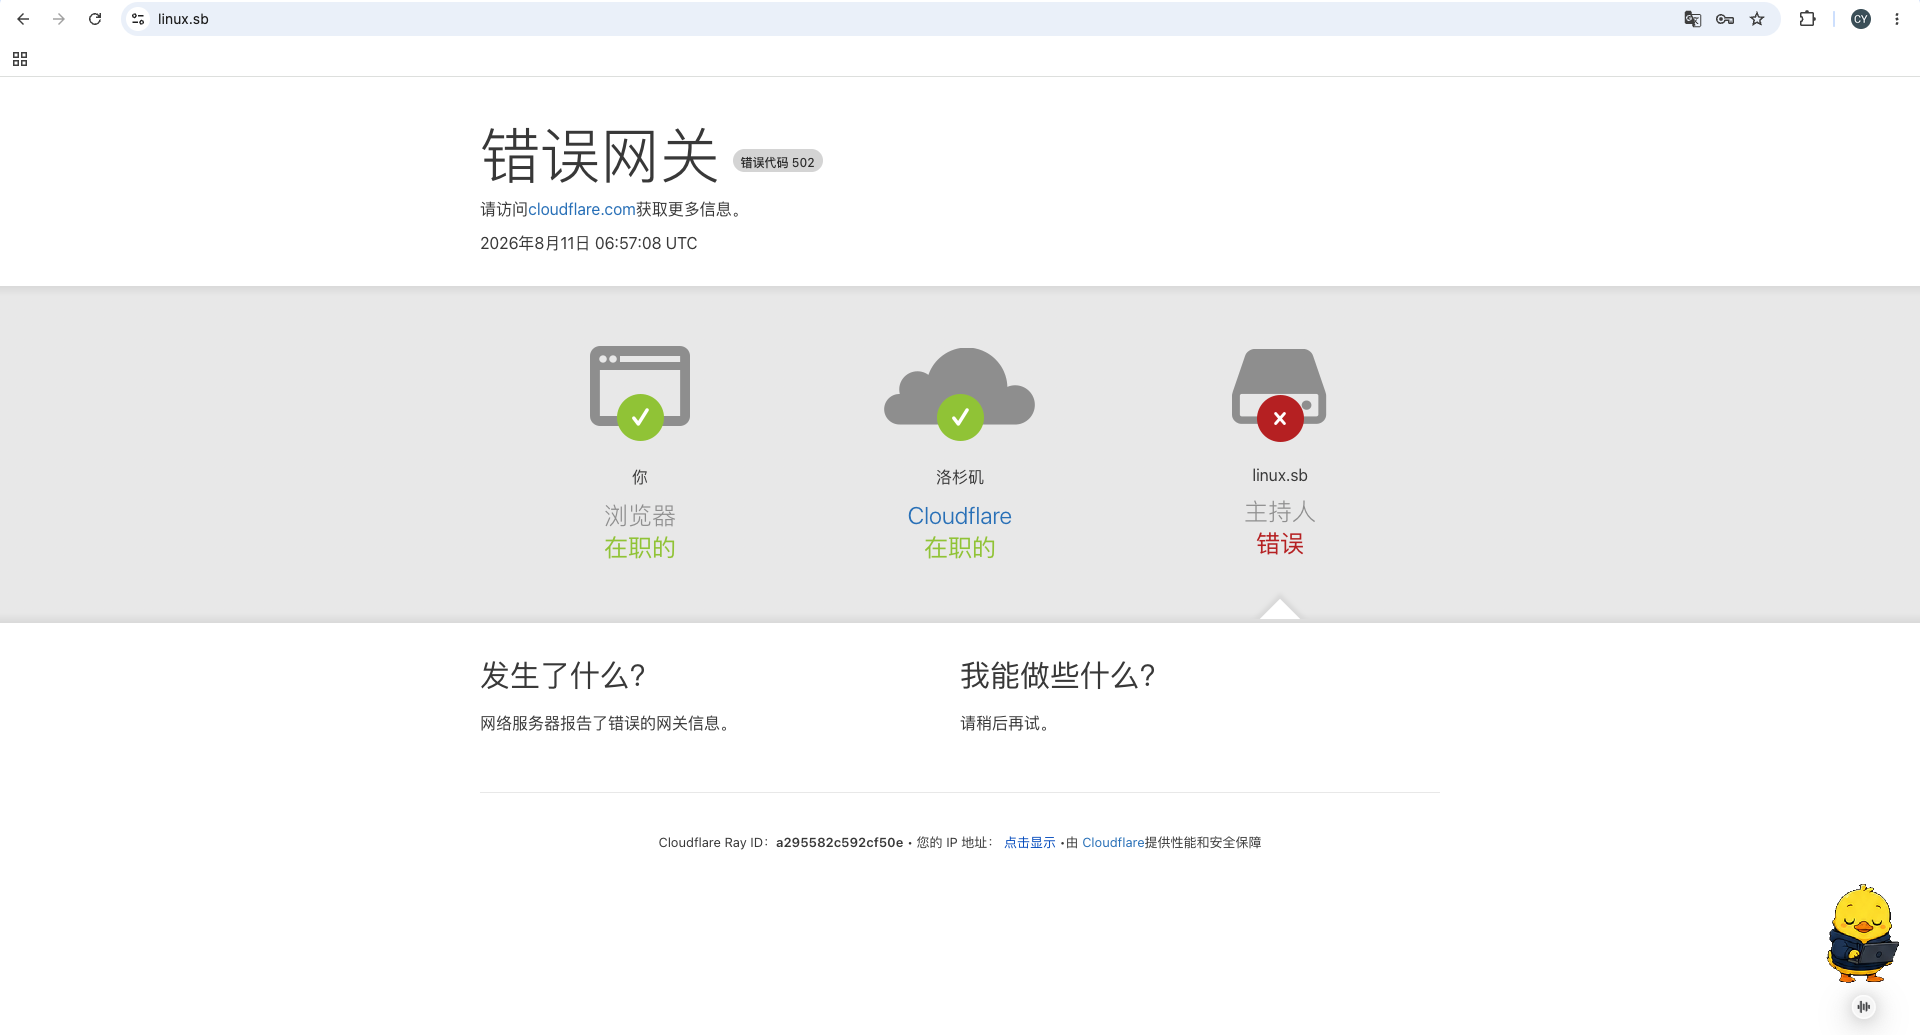Viewport: 1920px width, 1035px height.
Task: Click 点击显示 to reveal IP address
Action: click(1030, 843)
